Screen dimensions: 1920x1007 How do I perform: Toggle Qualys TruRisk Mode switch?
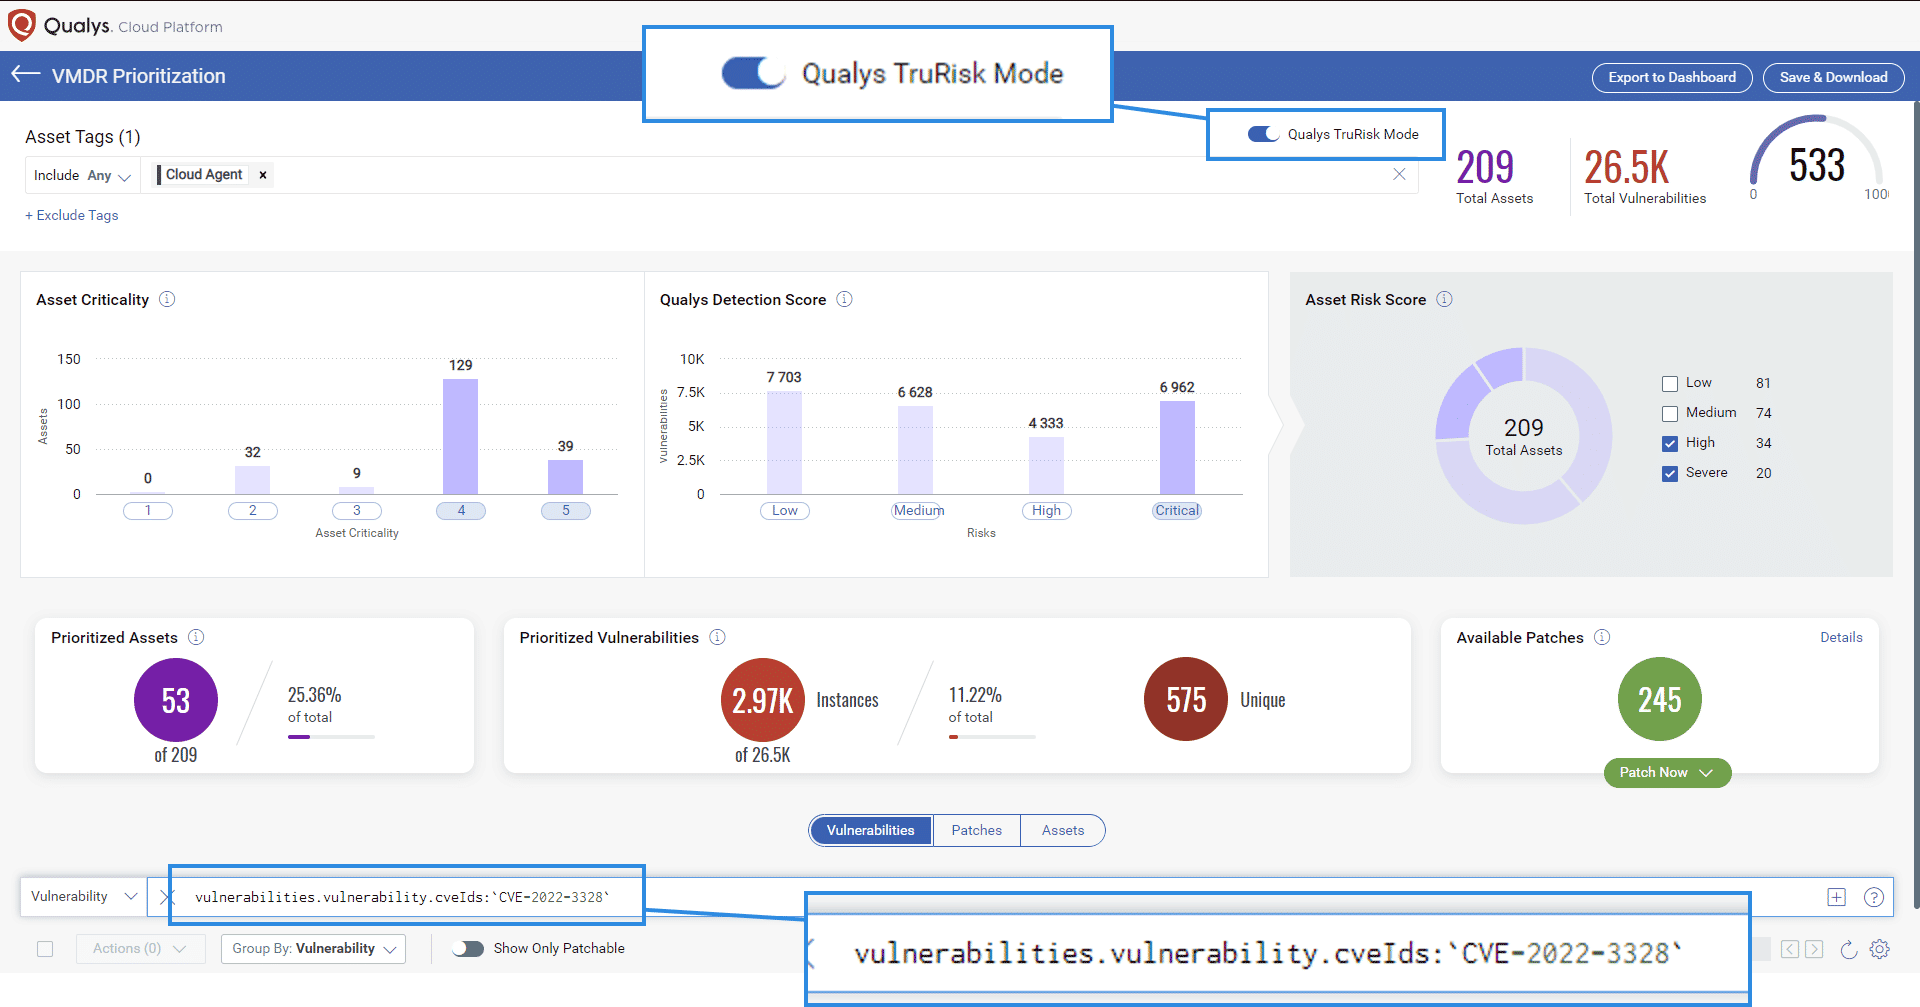click(x=1263, y=134)
